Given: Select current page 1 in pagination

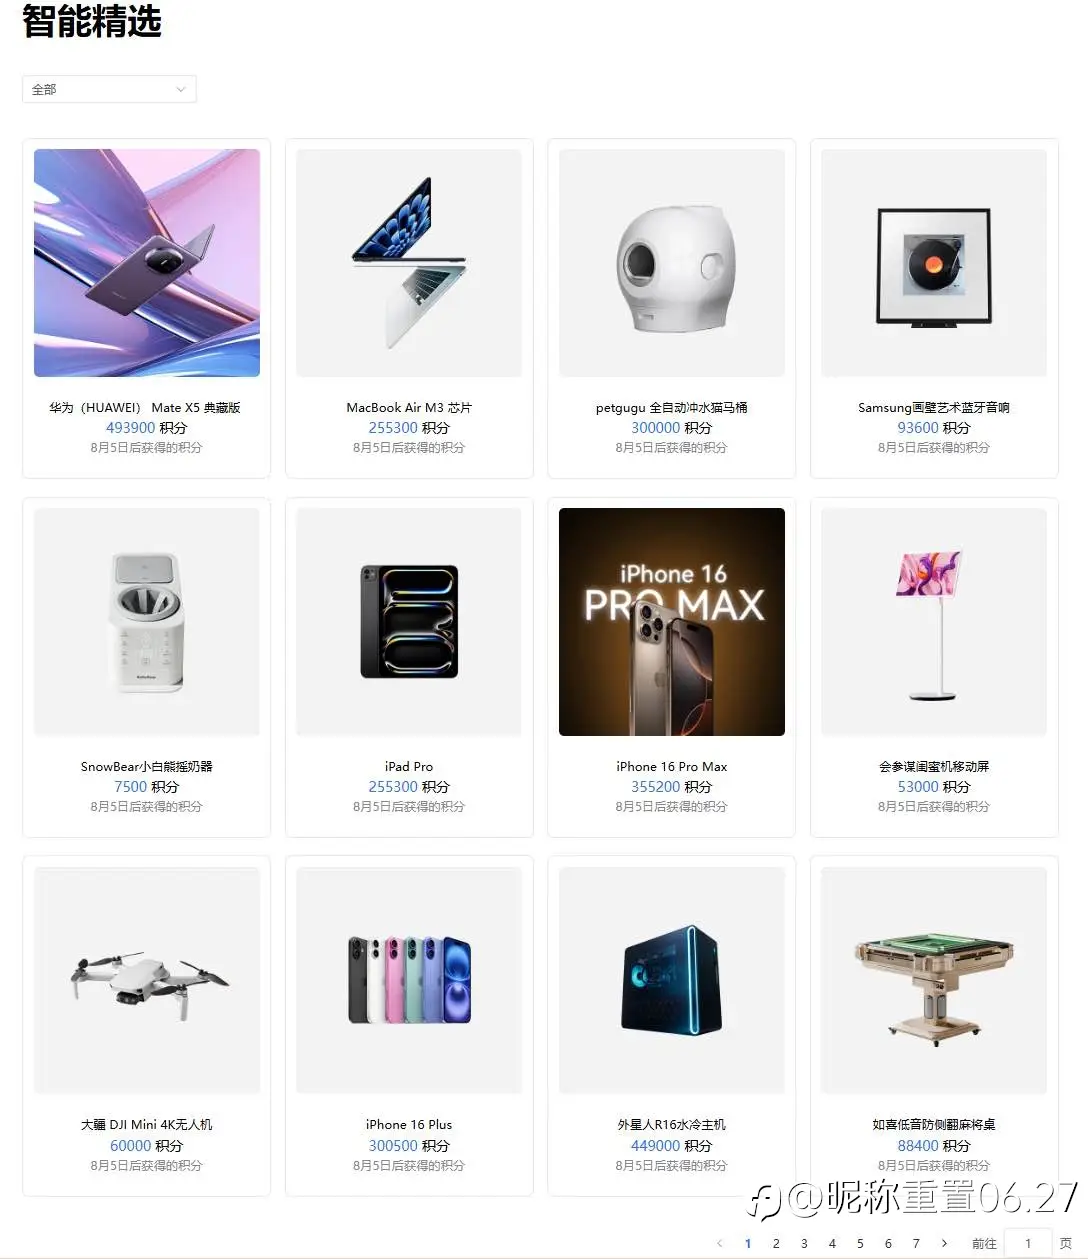Looking at the screenshot, I should [x=748, y=1243].
